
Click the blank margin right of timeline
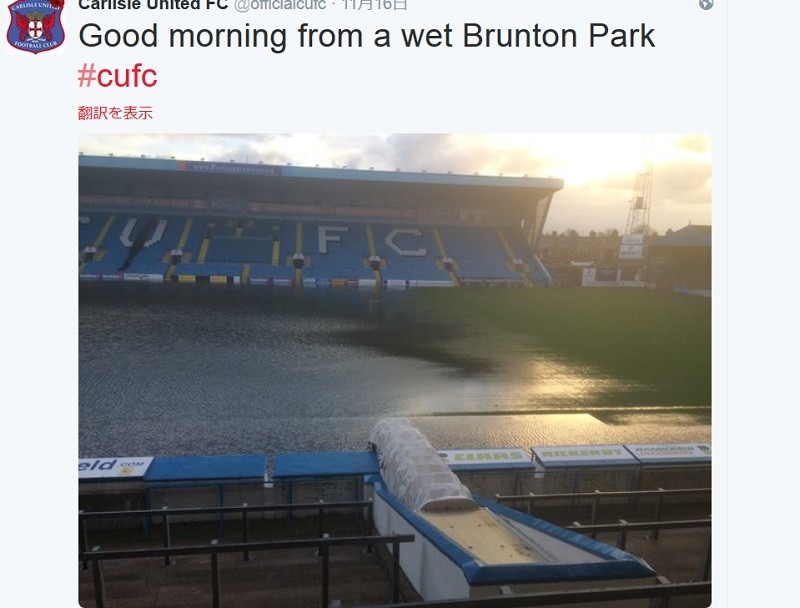pyautogui.click(x=764, y=306)
